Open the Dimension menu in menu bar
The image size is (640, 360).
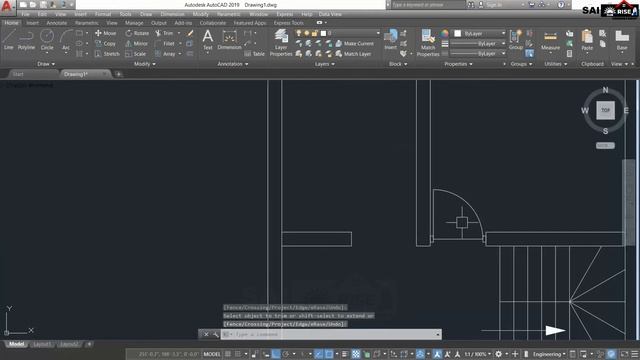(172, 14)
